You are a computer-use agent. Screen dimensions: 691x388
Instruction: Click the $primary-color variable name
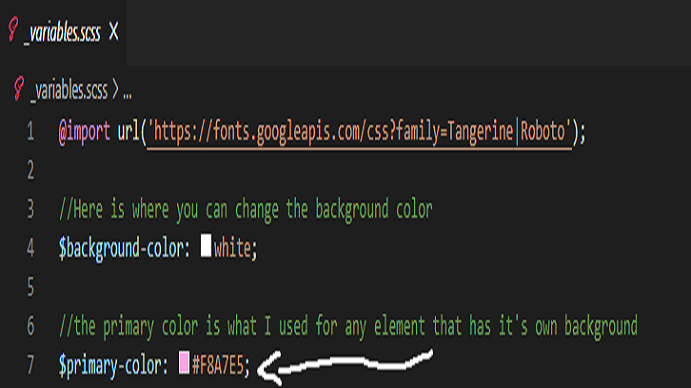coord(110,366)
